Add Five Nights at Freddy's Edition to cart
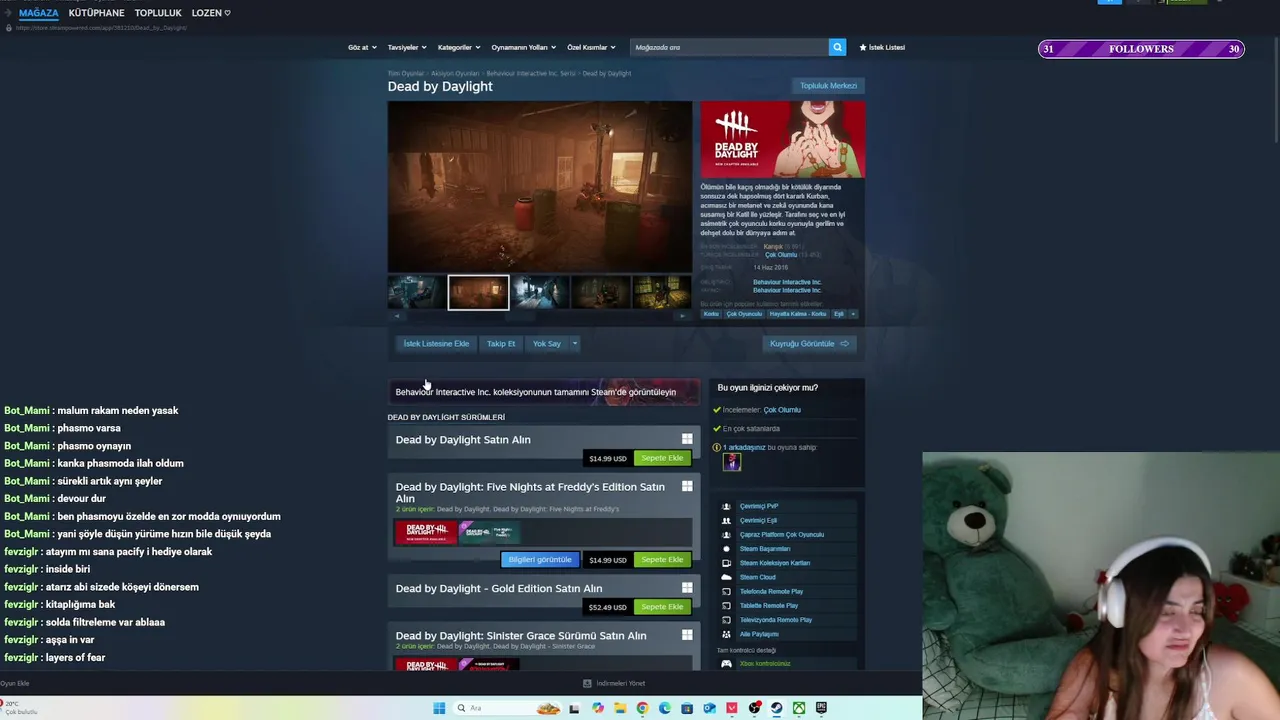Screen dimensions: 1280x720 [x=662, y=560]
